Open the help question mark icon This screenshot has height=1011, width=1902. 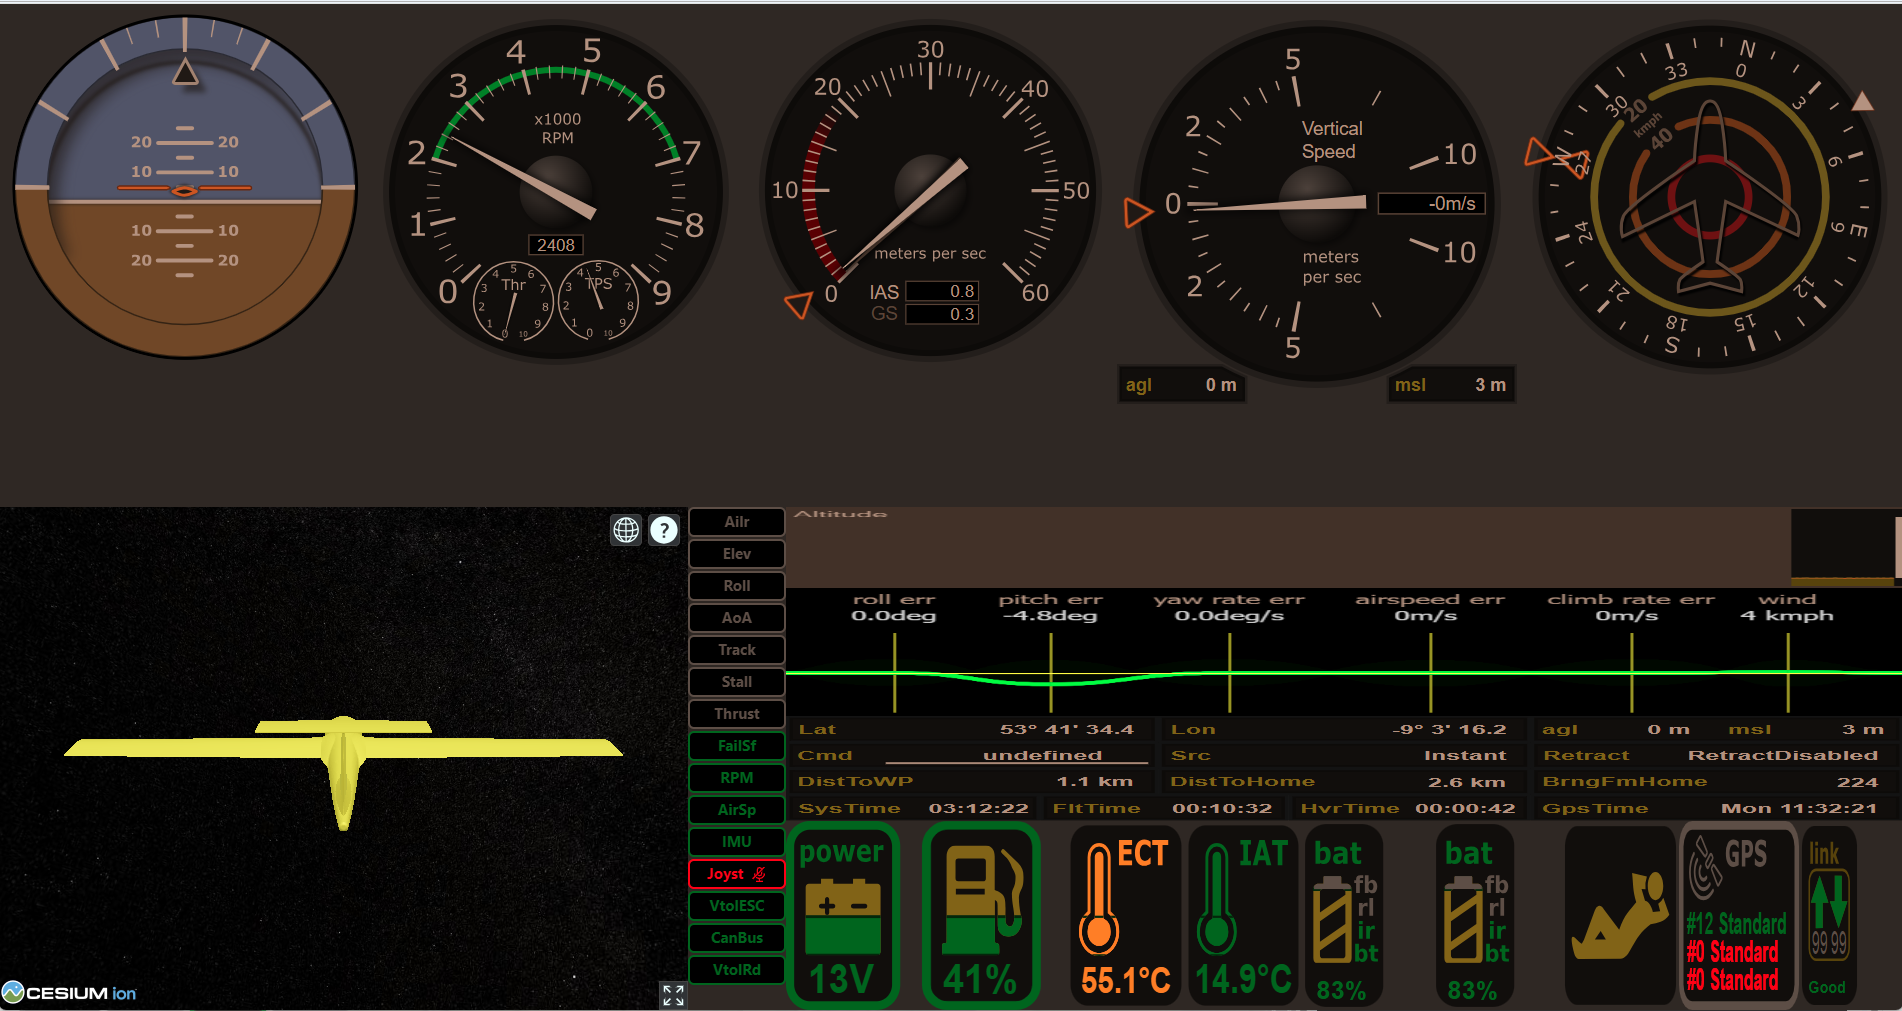pyautogui.click(x=664, y=530)
